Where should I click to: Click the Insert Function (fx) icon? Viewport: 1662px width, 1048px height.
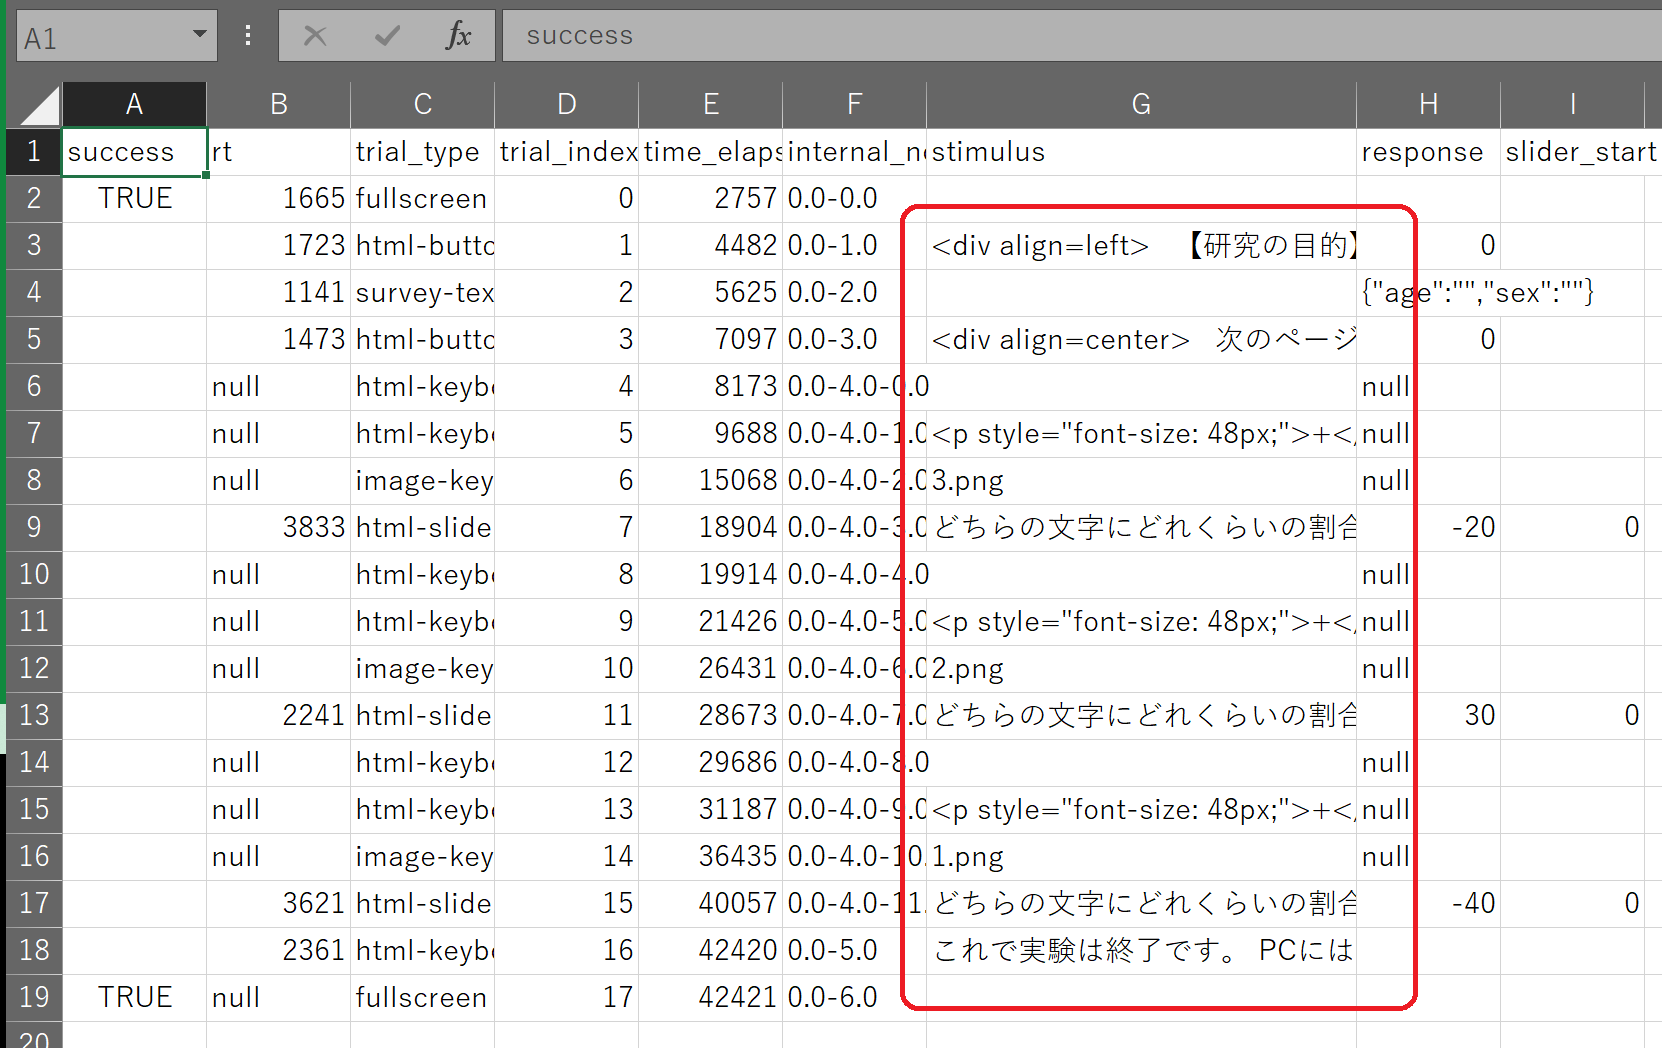click(458, 35)
